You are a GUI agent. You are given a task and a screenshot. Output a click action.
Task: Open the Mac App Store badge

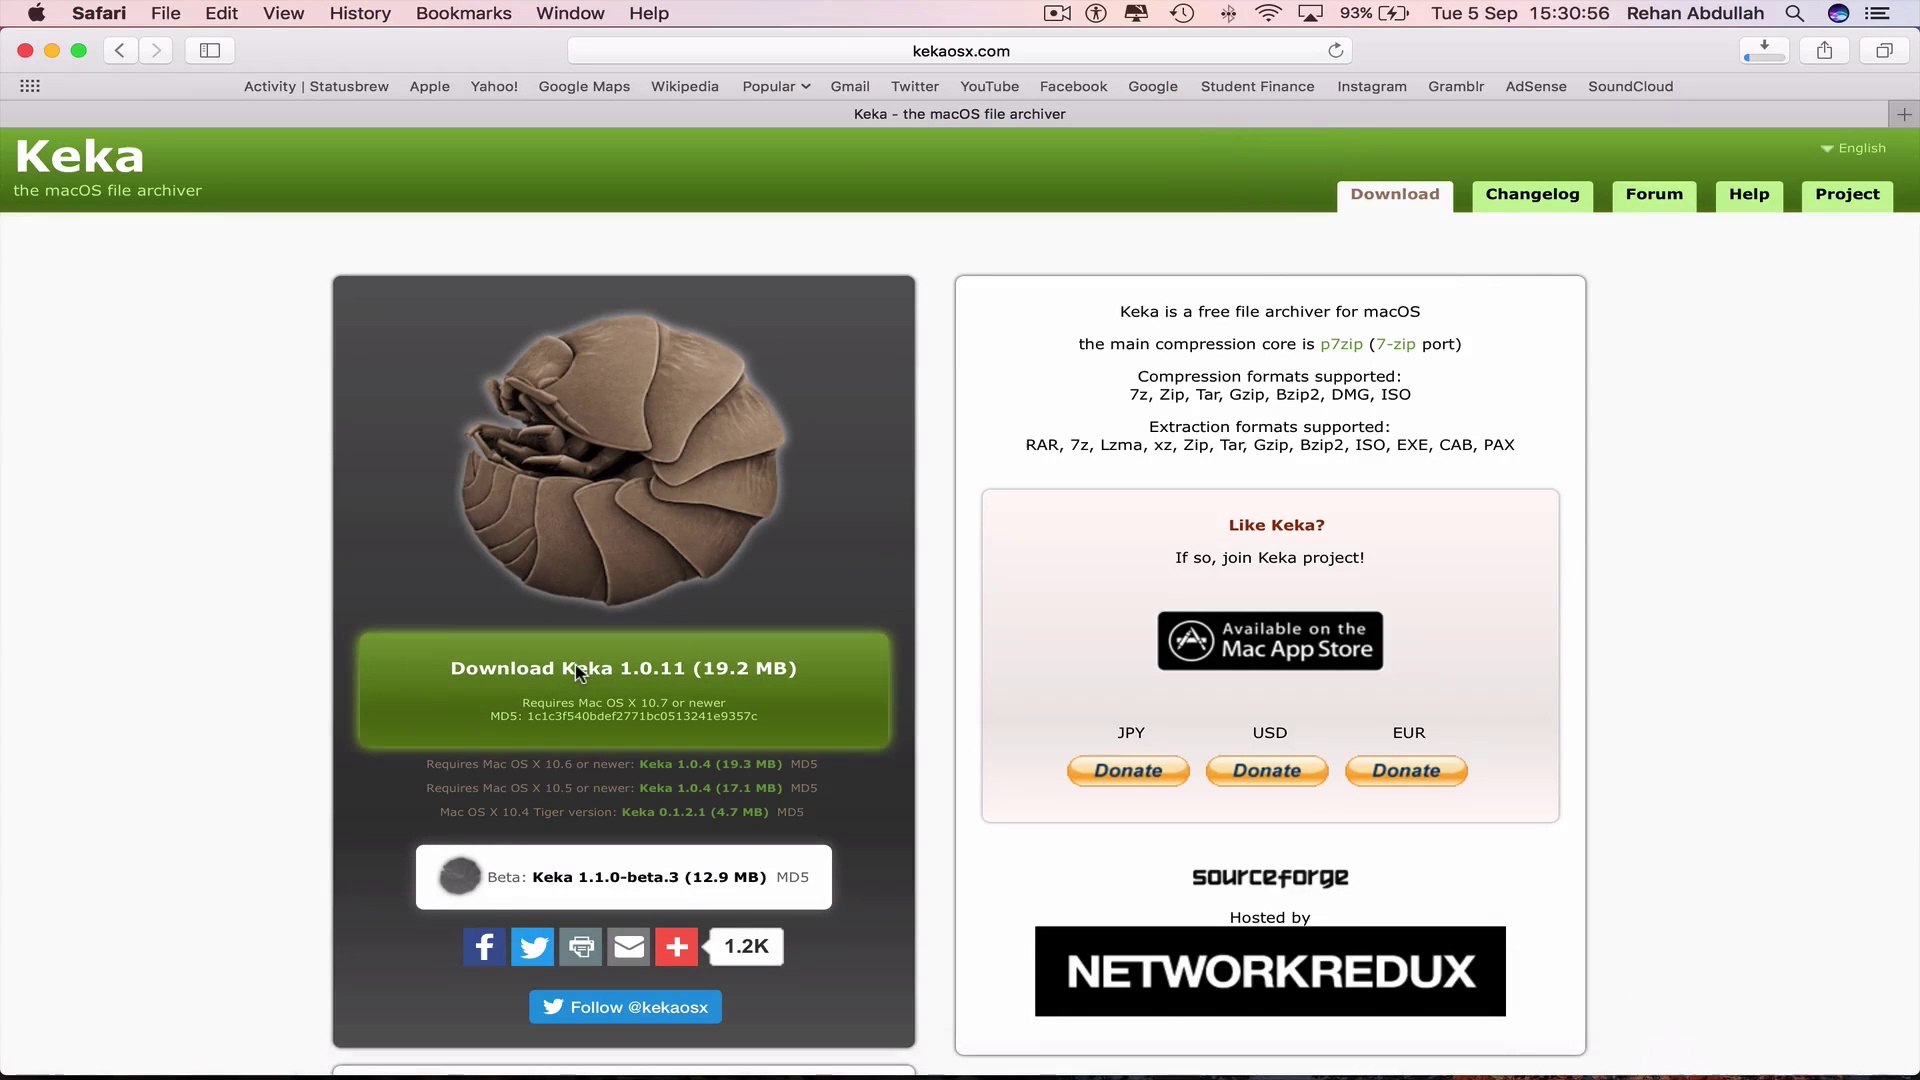click(1270, 640)
